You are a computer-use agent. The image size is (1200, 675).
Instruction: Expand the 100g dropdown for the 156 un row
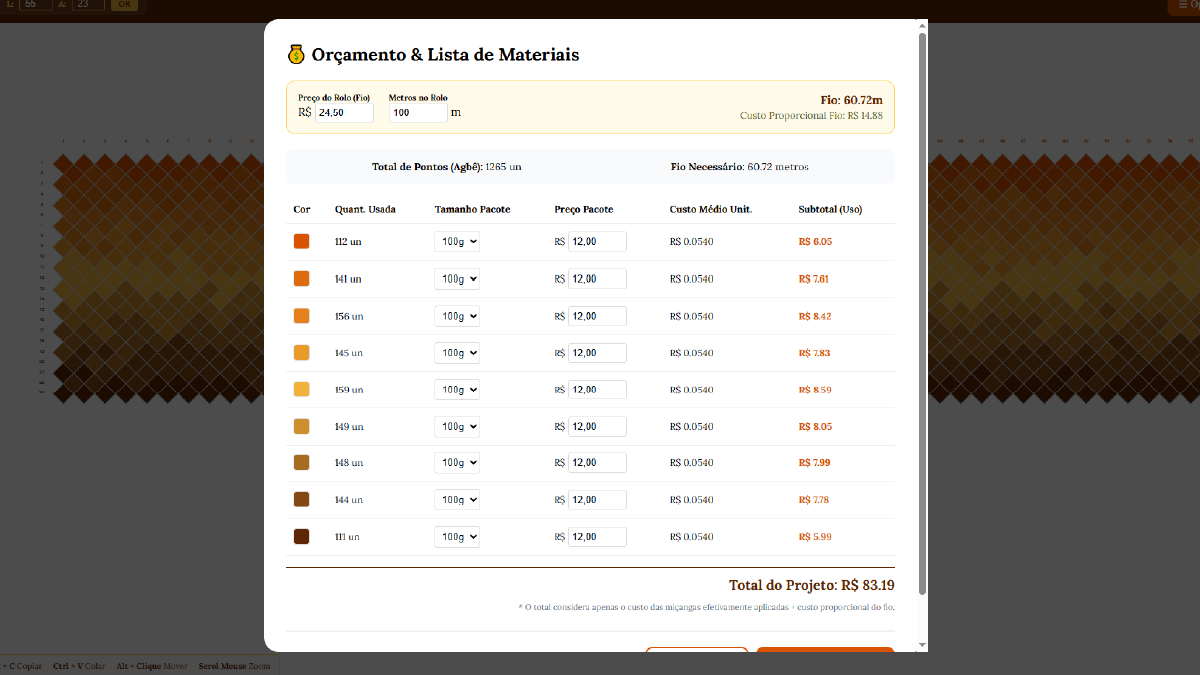click(457, 316)
